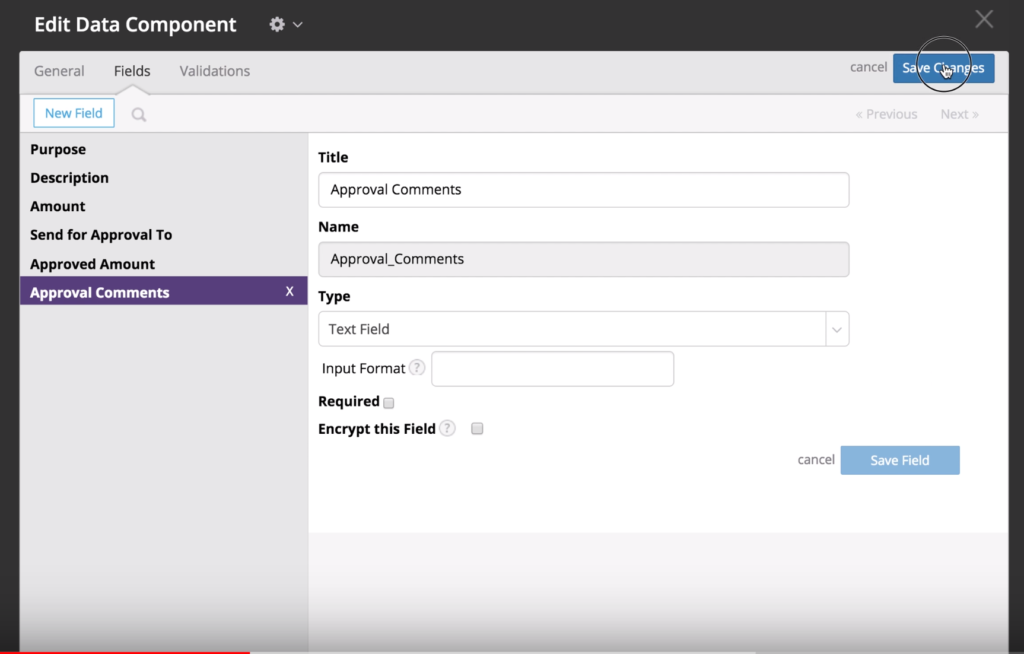Switch to the General tab
Image resolution: width=1024 pixels, height=654 pixels.
(x=58, y=71)
